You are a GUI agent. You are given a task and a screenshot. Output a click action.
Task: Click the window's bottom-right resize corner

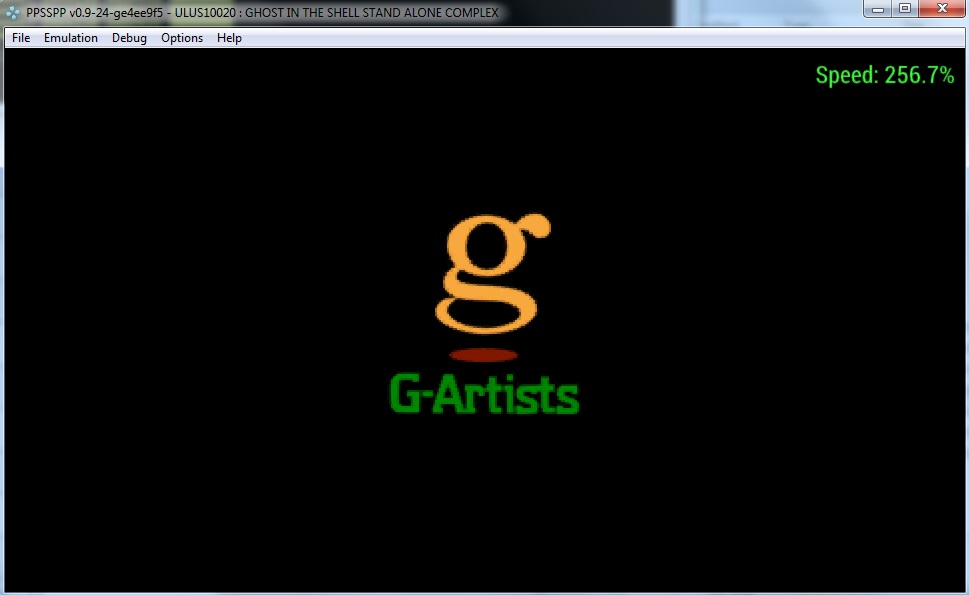click(965, 591)
